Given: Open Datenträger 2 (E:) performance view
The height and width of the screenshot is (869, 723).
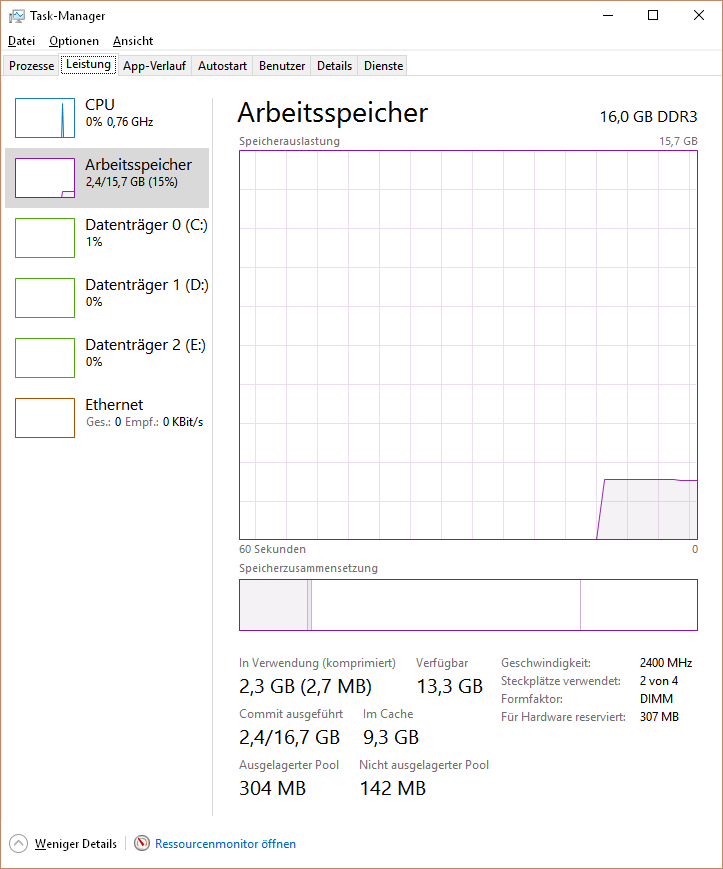Looking at the screenshot, I should (x=107, y=357).
